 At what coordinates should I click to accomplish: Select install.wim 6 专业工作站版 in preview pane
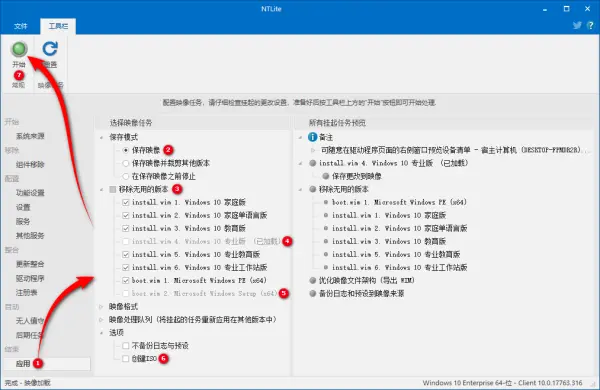[x=399, y=267]
